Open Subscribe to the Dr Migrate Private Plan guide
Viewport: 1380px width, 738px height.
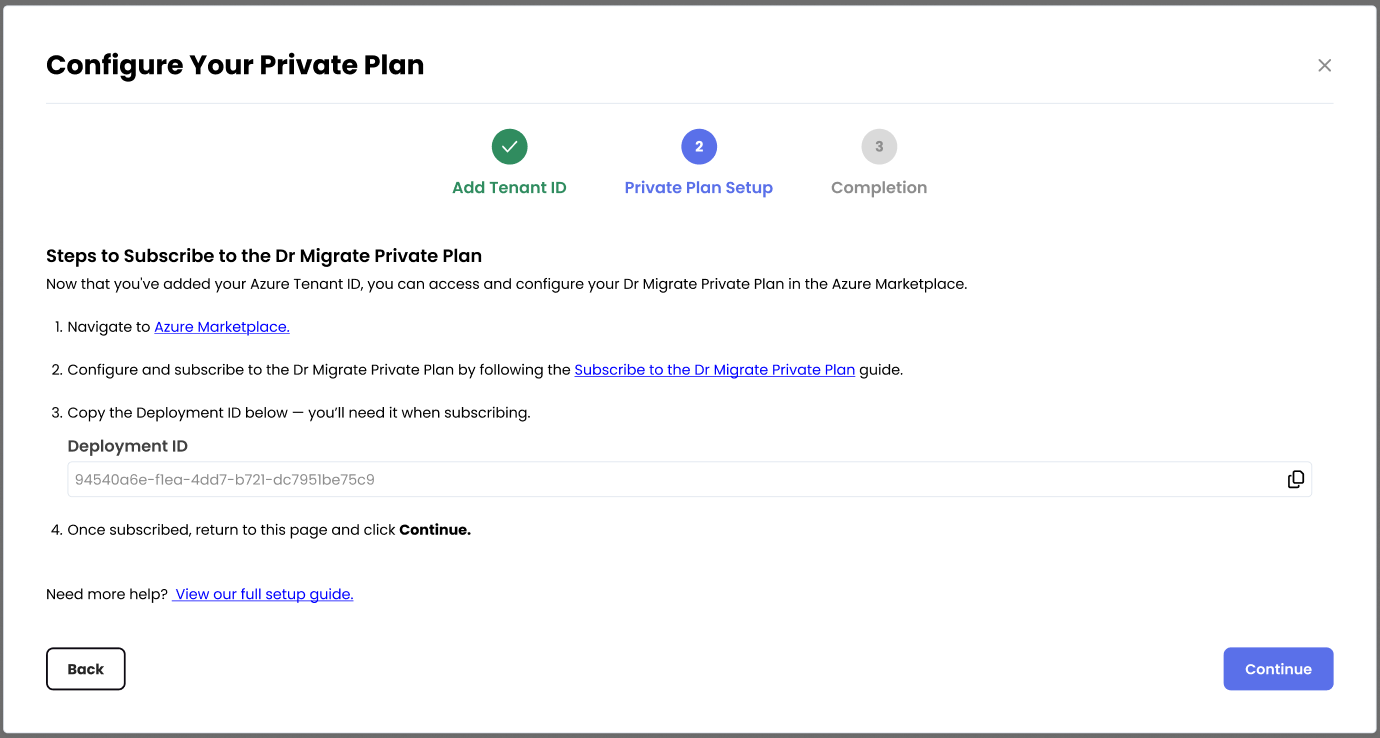[715, 370]
